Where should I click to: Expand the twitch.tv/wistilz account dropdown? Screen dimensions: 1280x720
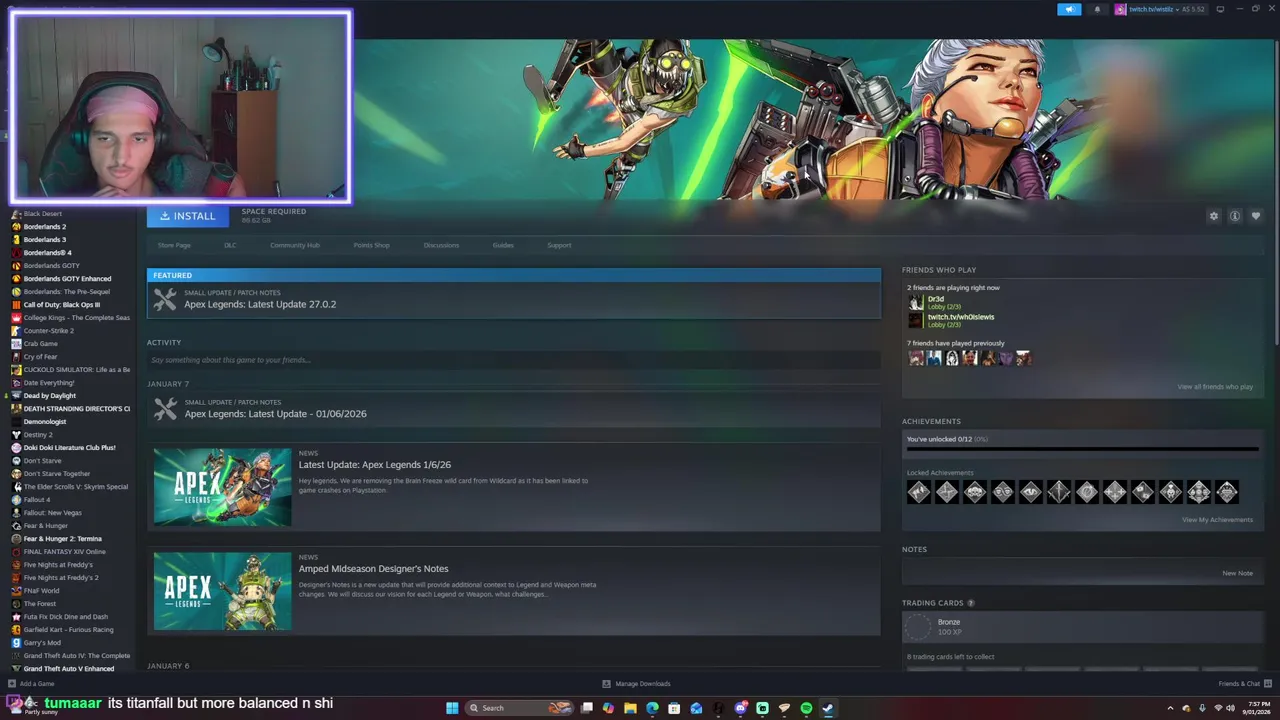1161,9
